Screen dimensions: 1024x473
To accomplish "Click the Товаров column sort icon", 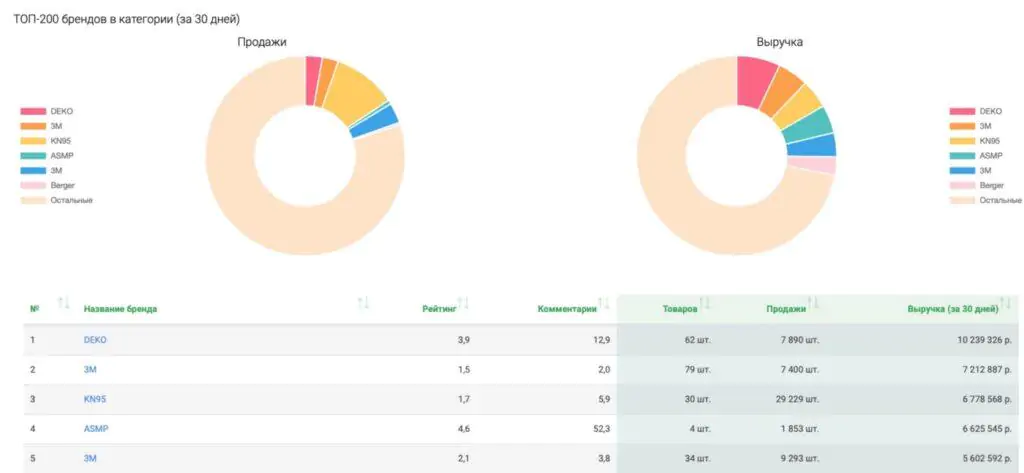I will click(705, 303).
